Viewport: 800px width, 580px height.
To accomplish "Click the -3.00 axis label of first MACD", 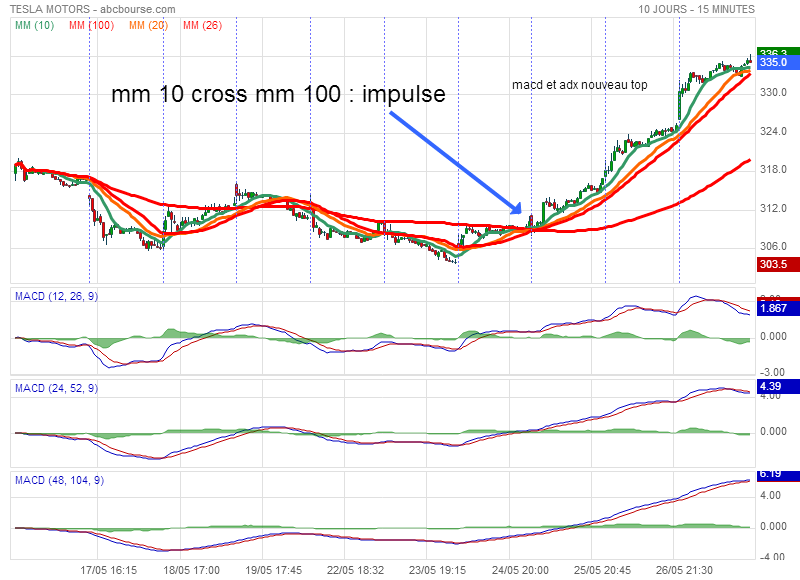I will tap(773, 372).
